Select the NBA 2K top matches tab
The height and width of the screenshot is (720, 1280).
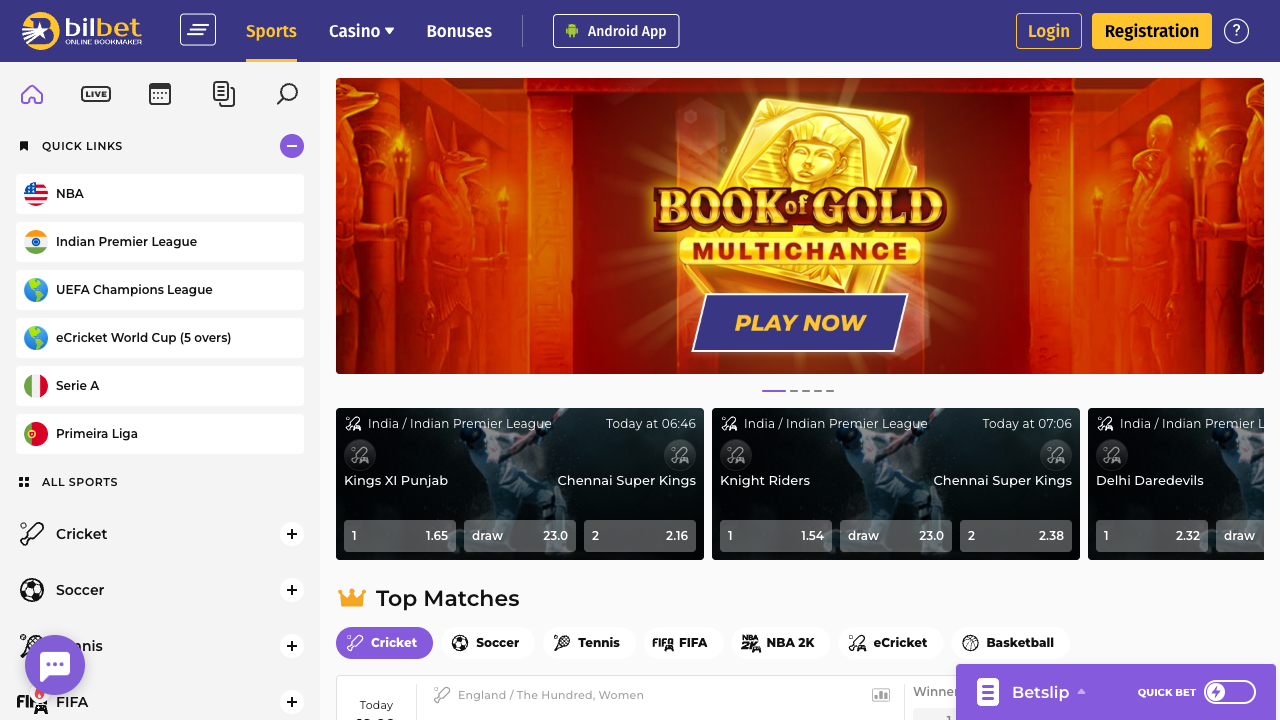coord(781,643)
